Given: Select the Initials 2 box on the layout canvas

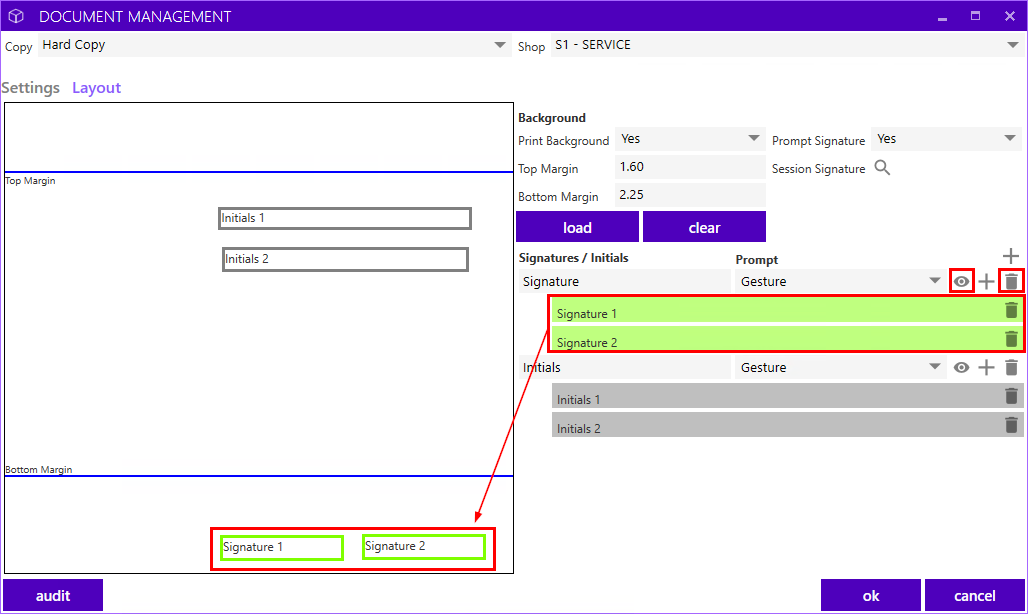Looking at the screenshot, I should pos(346,259).
